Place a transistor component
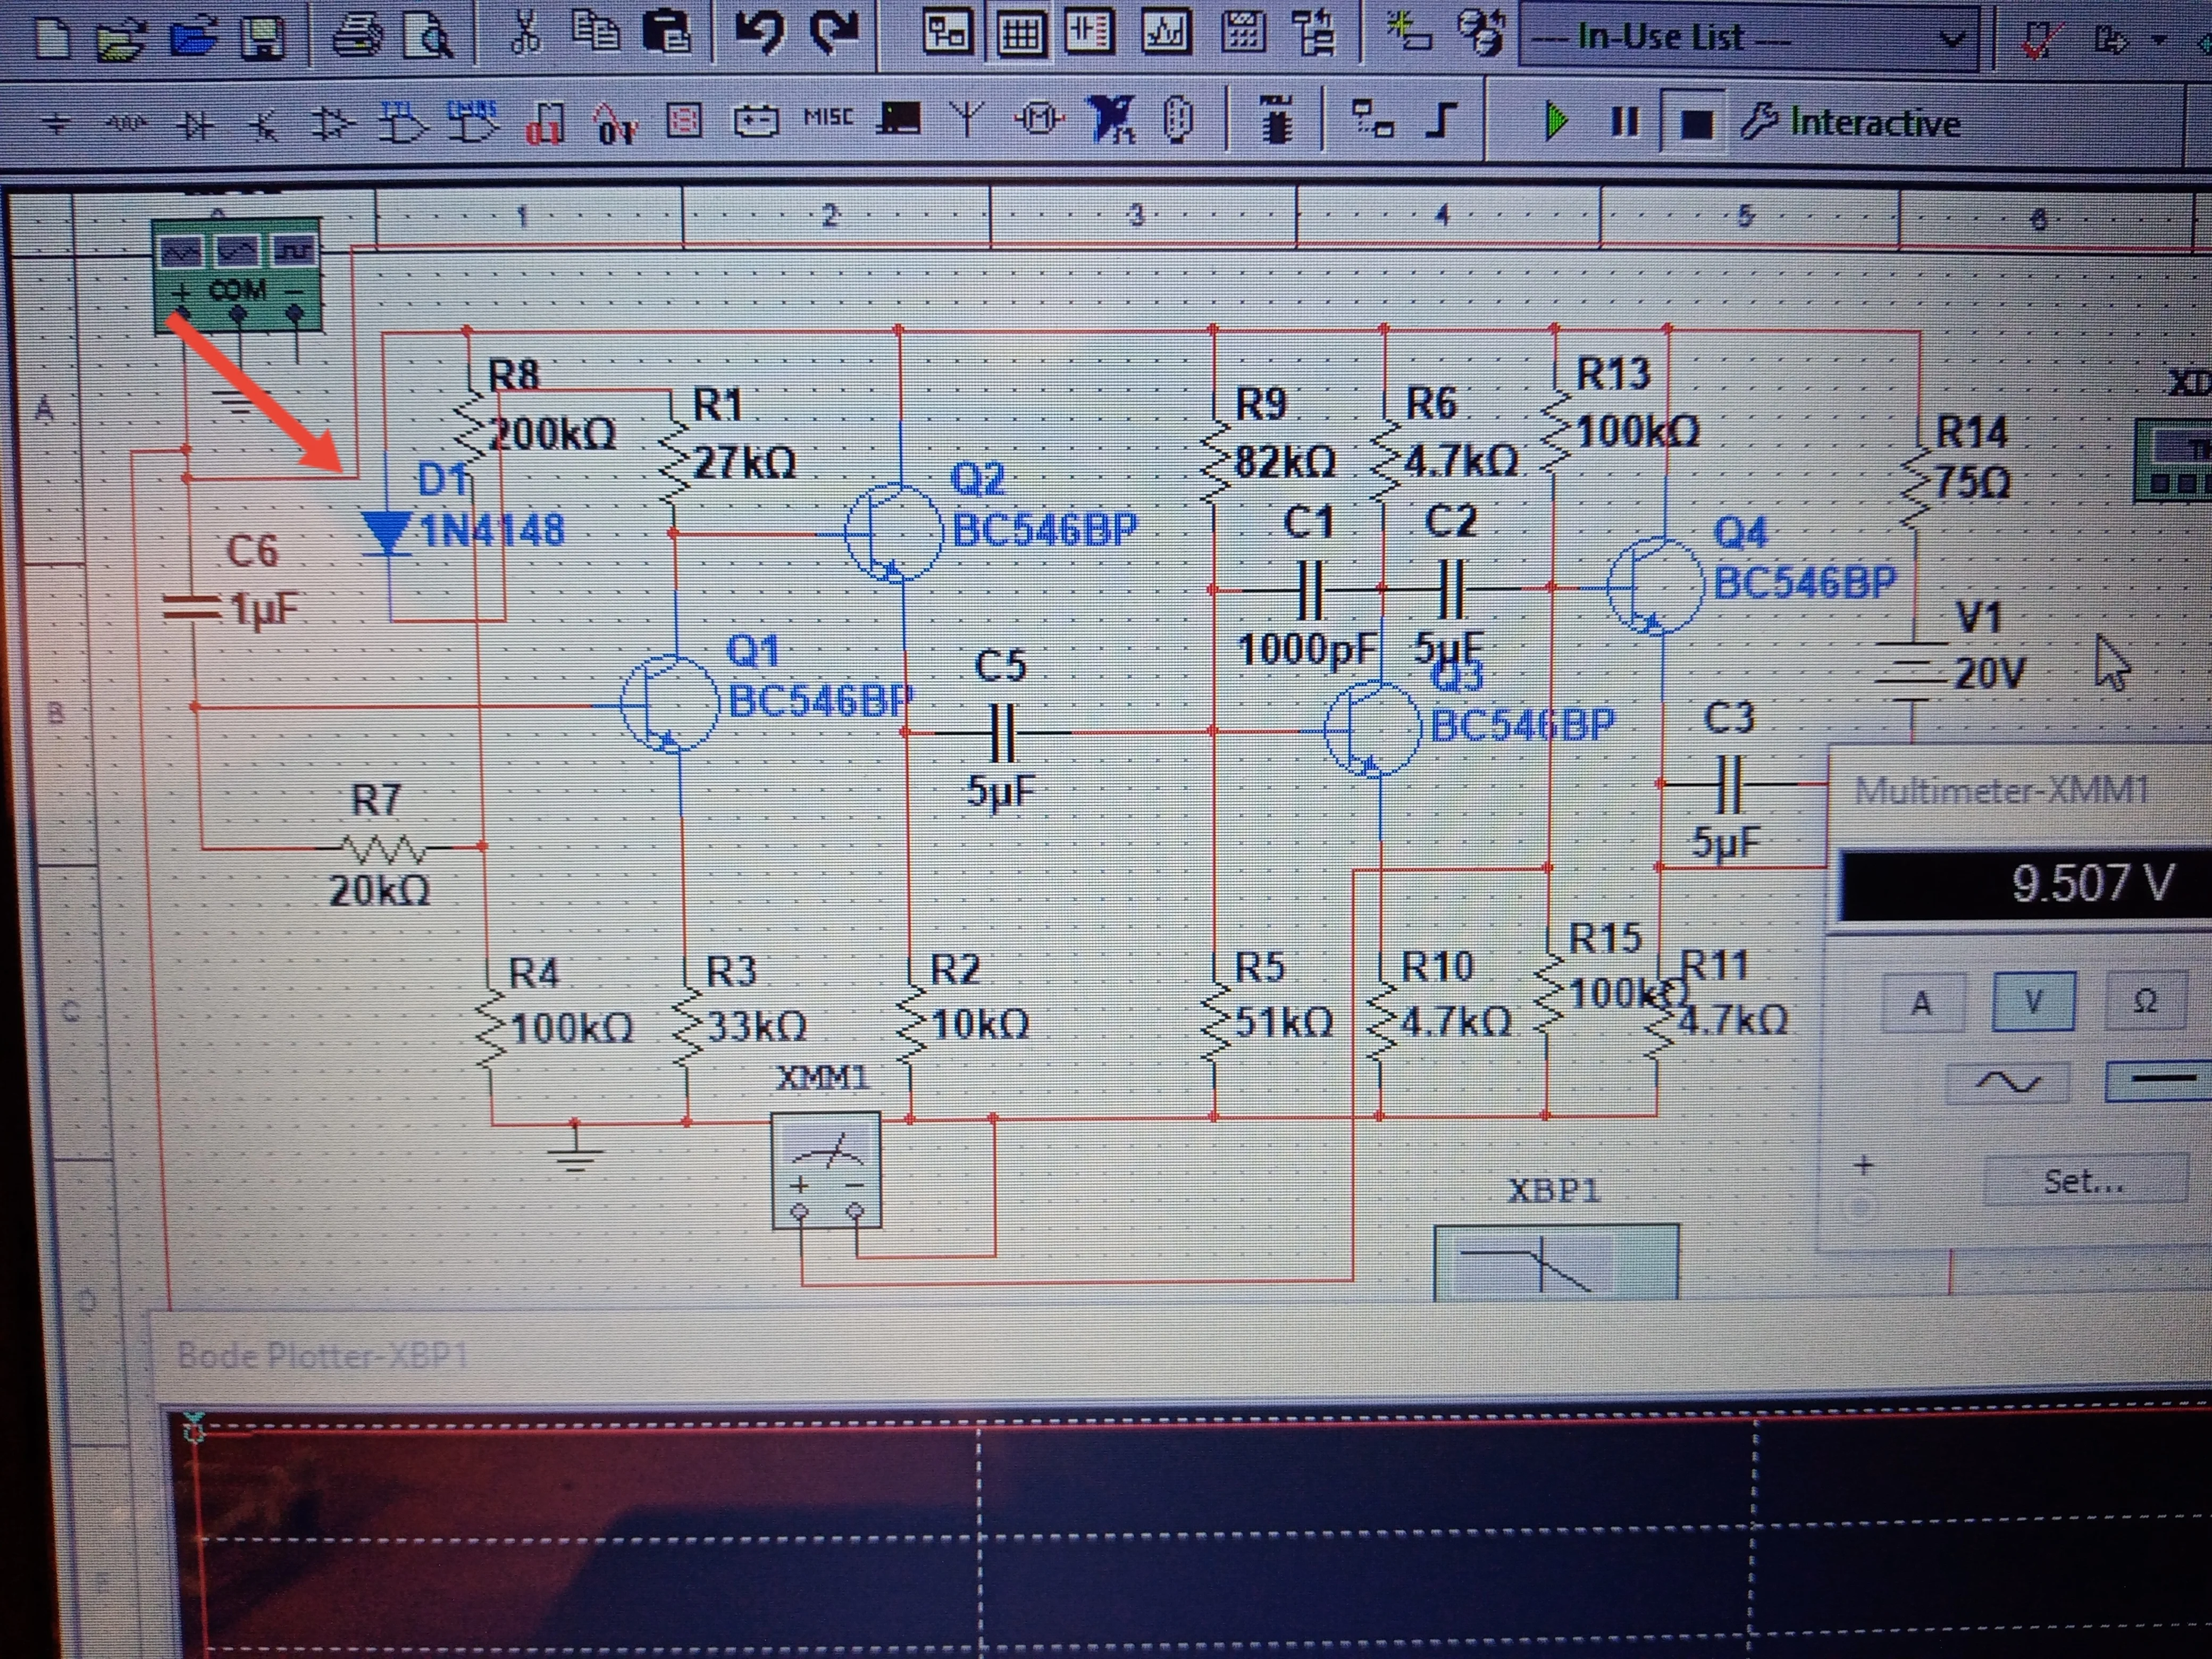The height and width of the screenshot is (1659, 2212). pos(263,125)
